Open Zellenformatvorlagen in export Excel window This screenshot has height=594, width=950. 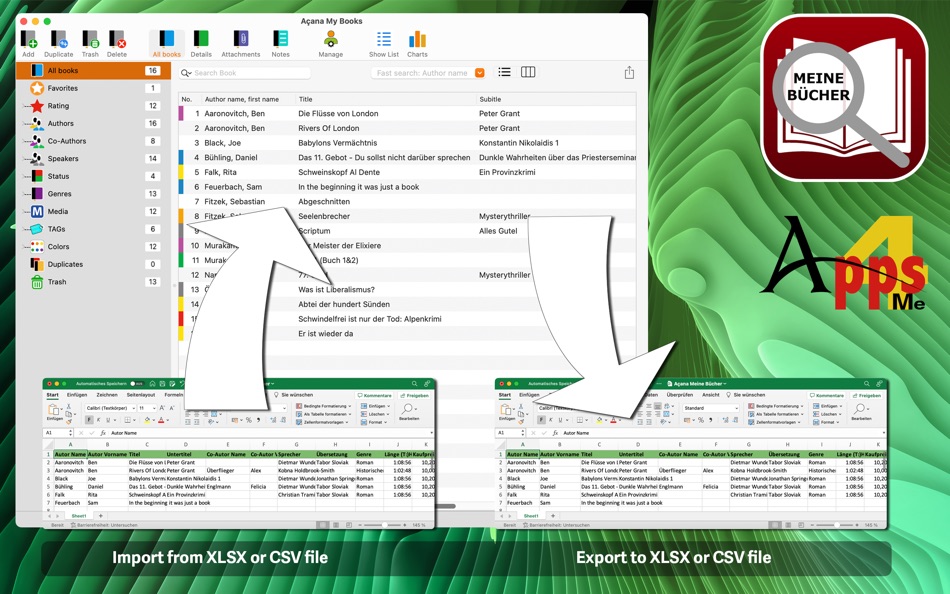coord(776,422)
